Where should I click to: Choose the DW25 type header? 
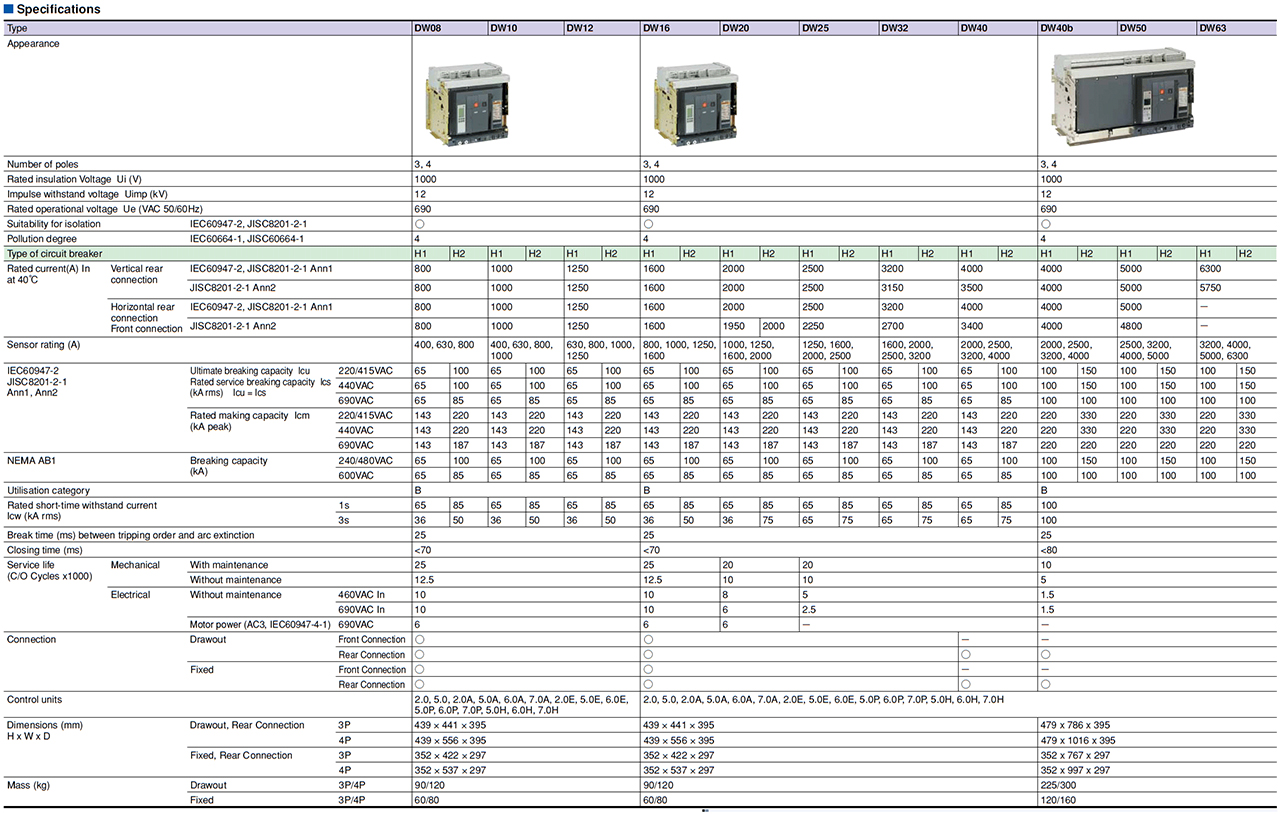[x=813, y=28]
